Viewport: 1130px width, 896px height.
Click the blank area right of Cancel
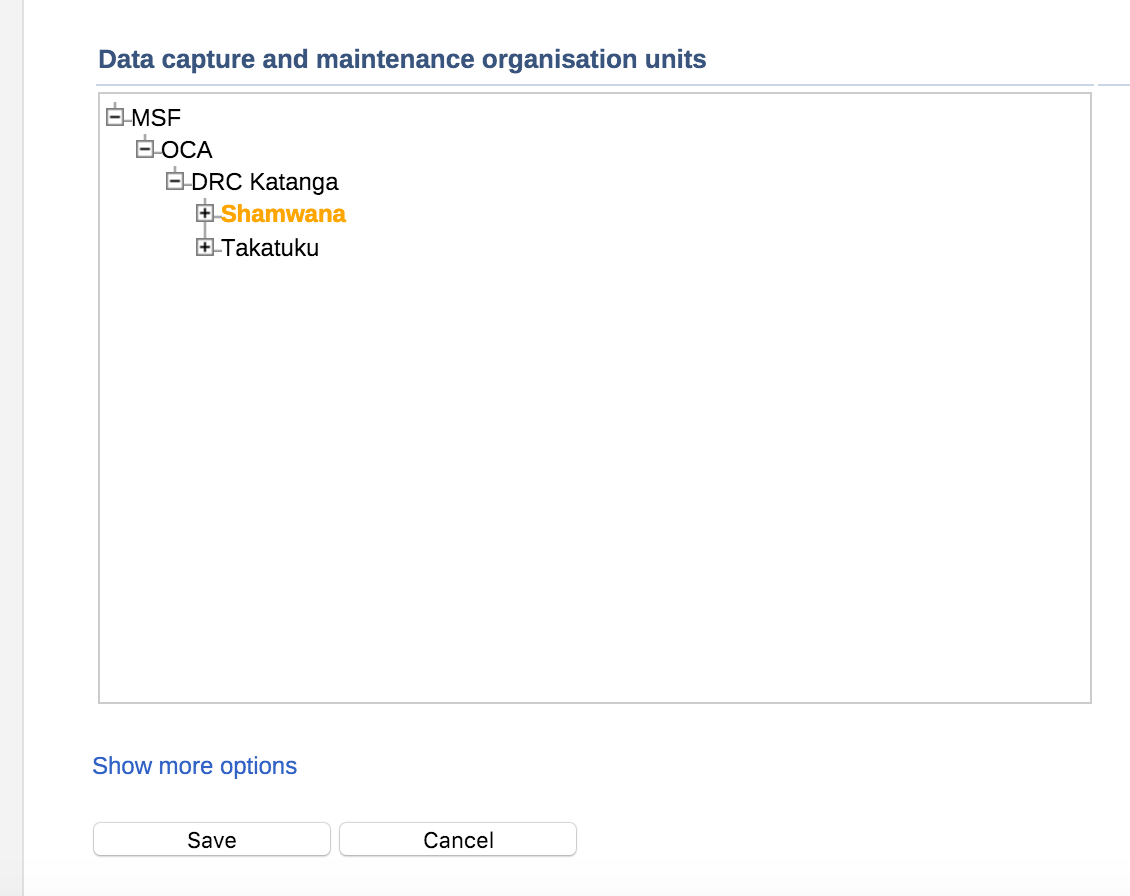pyautogui.click(x=800, y=840)
